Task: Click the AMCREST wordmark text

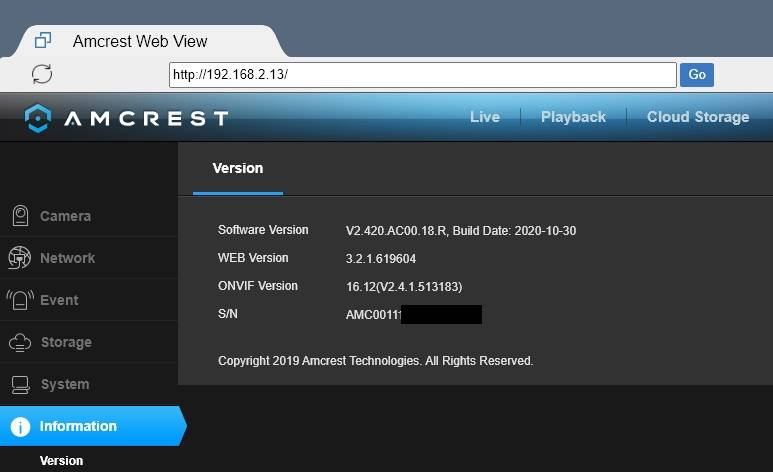Action: click(x=146, y=118)
